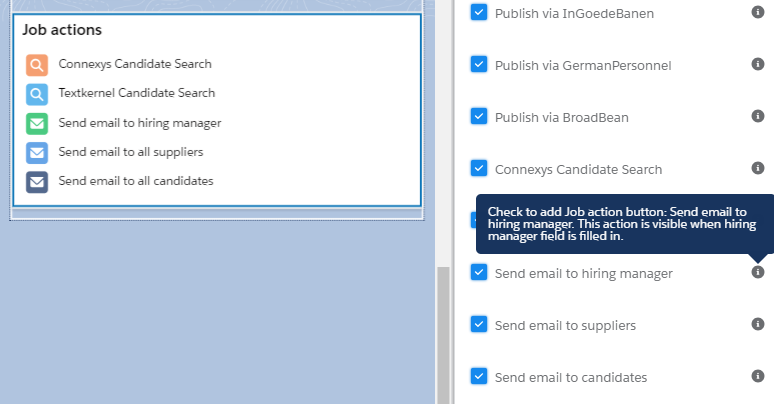Image resolution: width=774 pixels, height=404 pixels.
Task: Disable Send email to suppliers checkbox
Action: click(479, 324)
